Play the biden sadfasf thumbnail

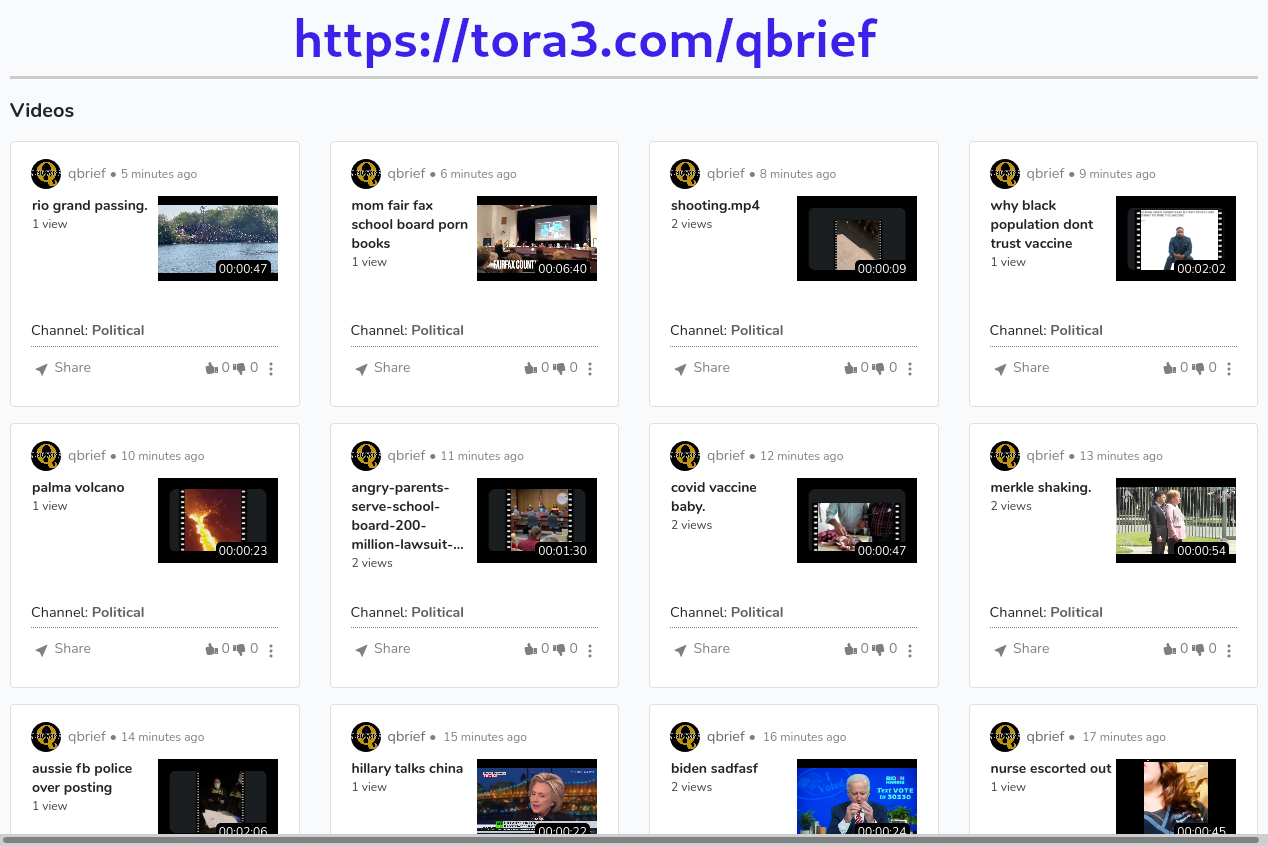click(857, 797)
